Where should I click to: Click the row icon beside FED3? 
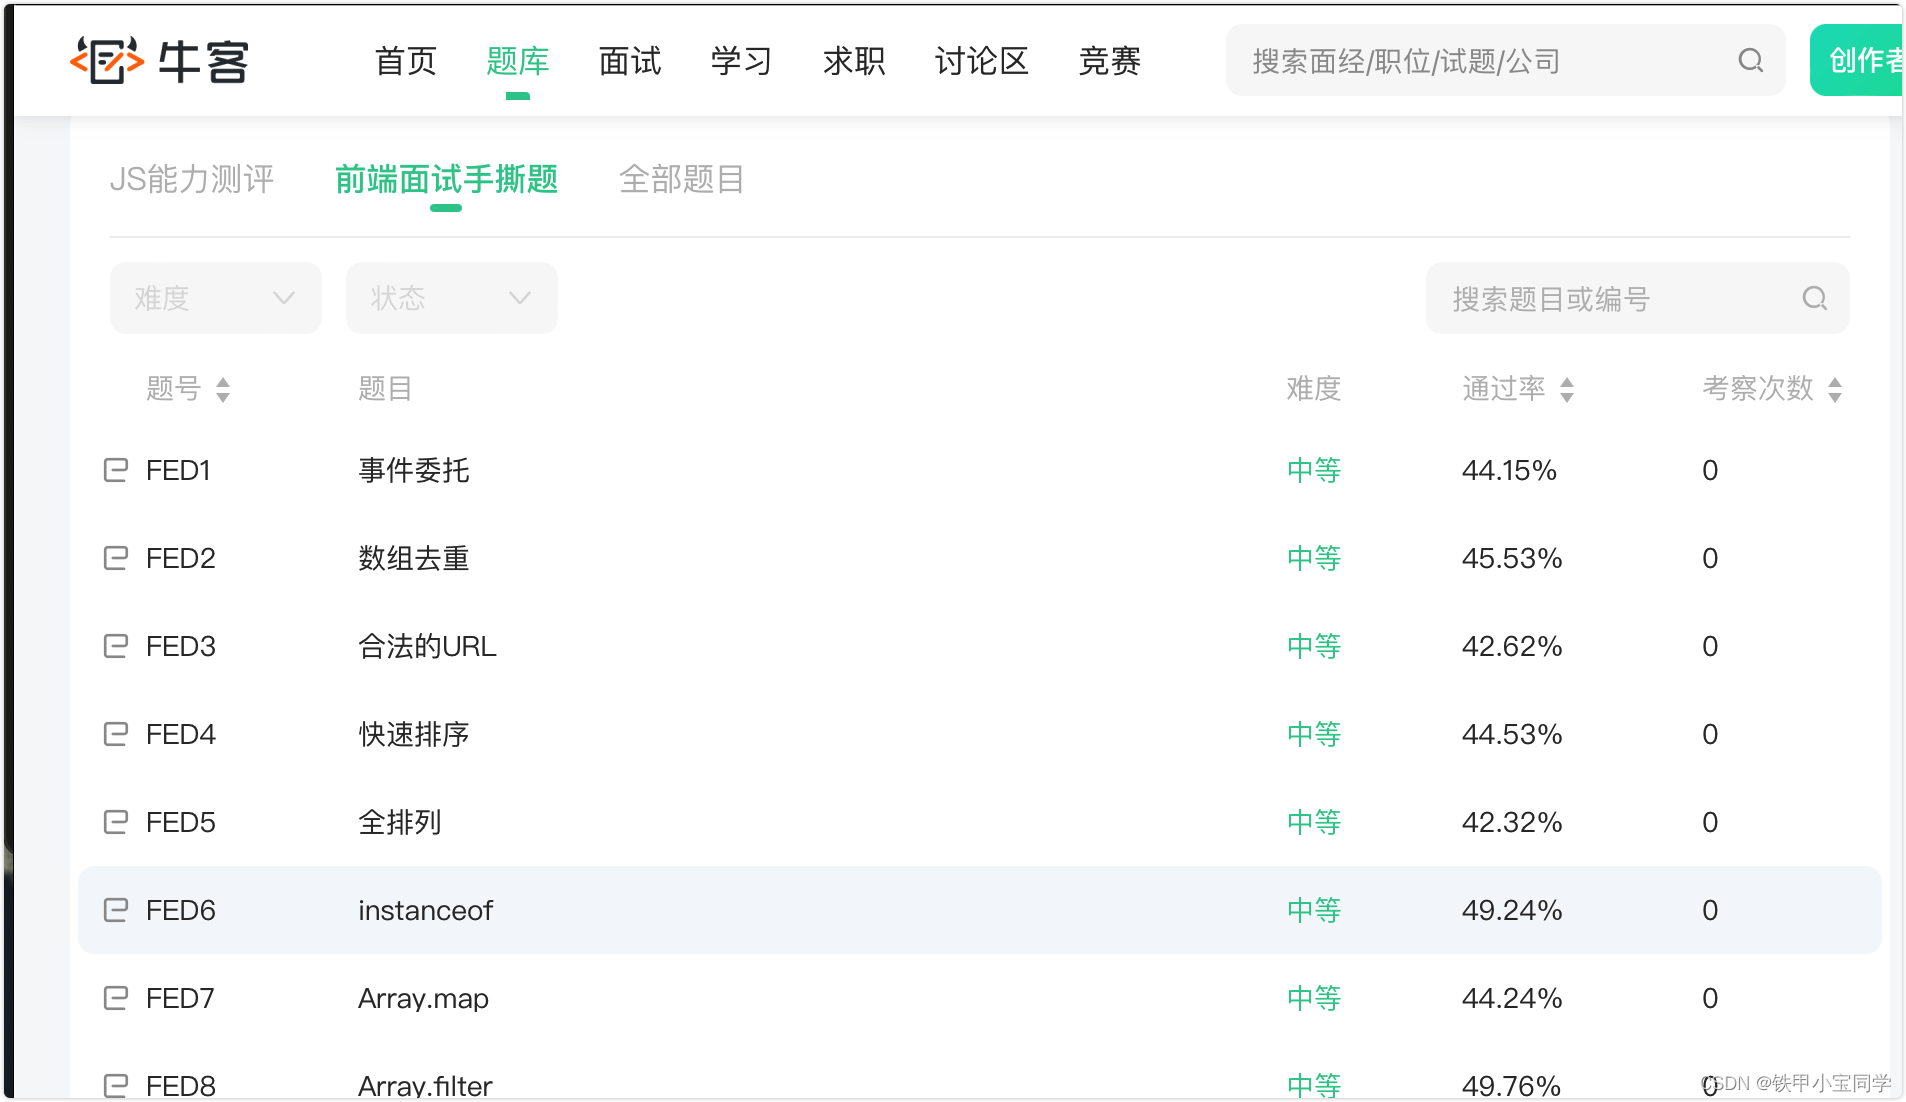tap(116, 646)
